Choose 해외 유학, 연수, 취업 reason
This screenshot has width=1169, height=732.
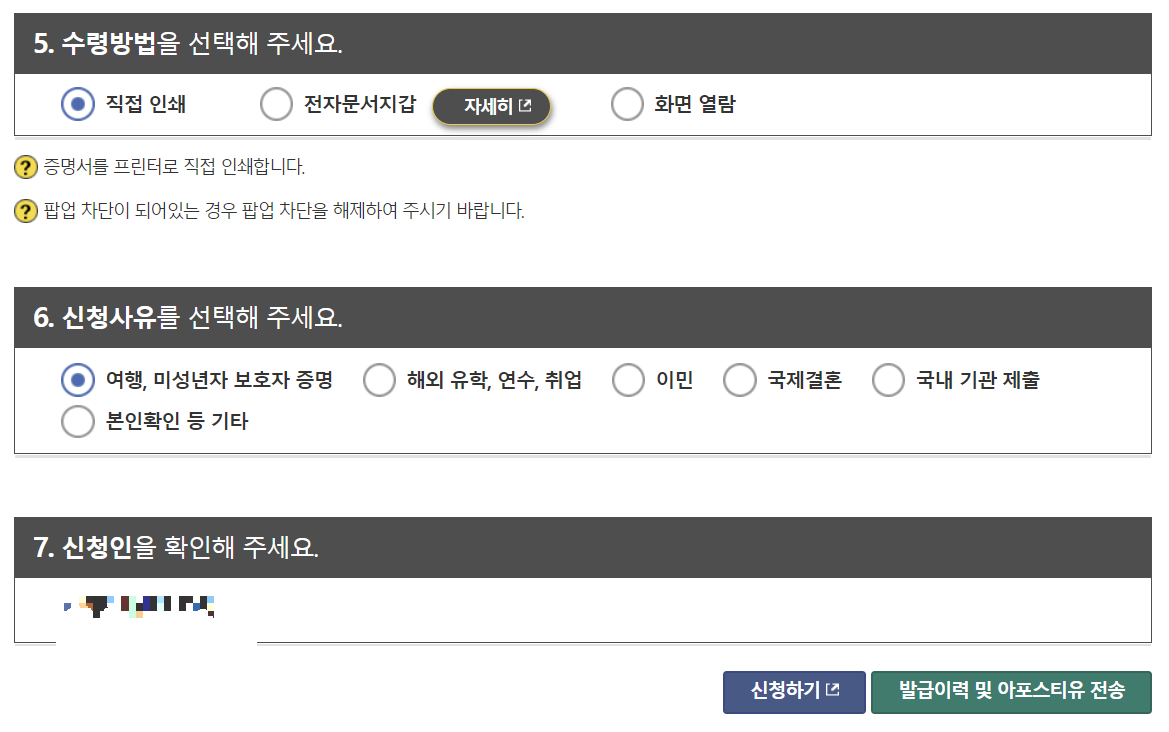(x=379, y=379)
